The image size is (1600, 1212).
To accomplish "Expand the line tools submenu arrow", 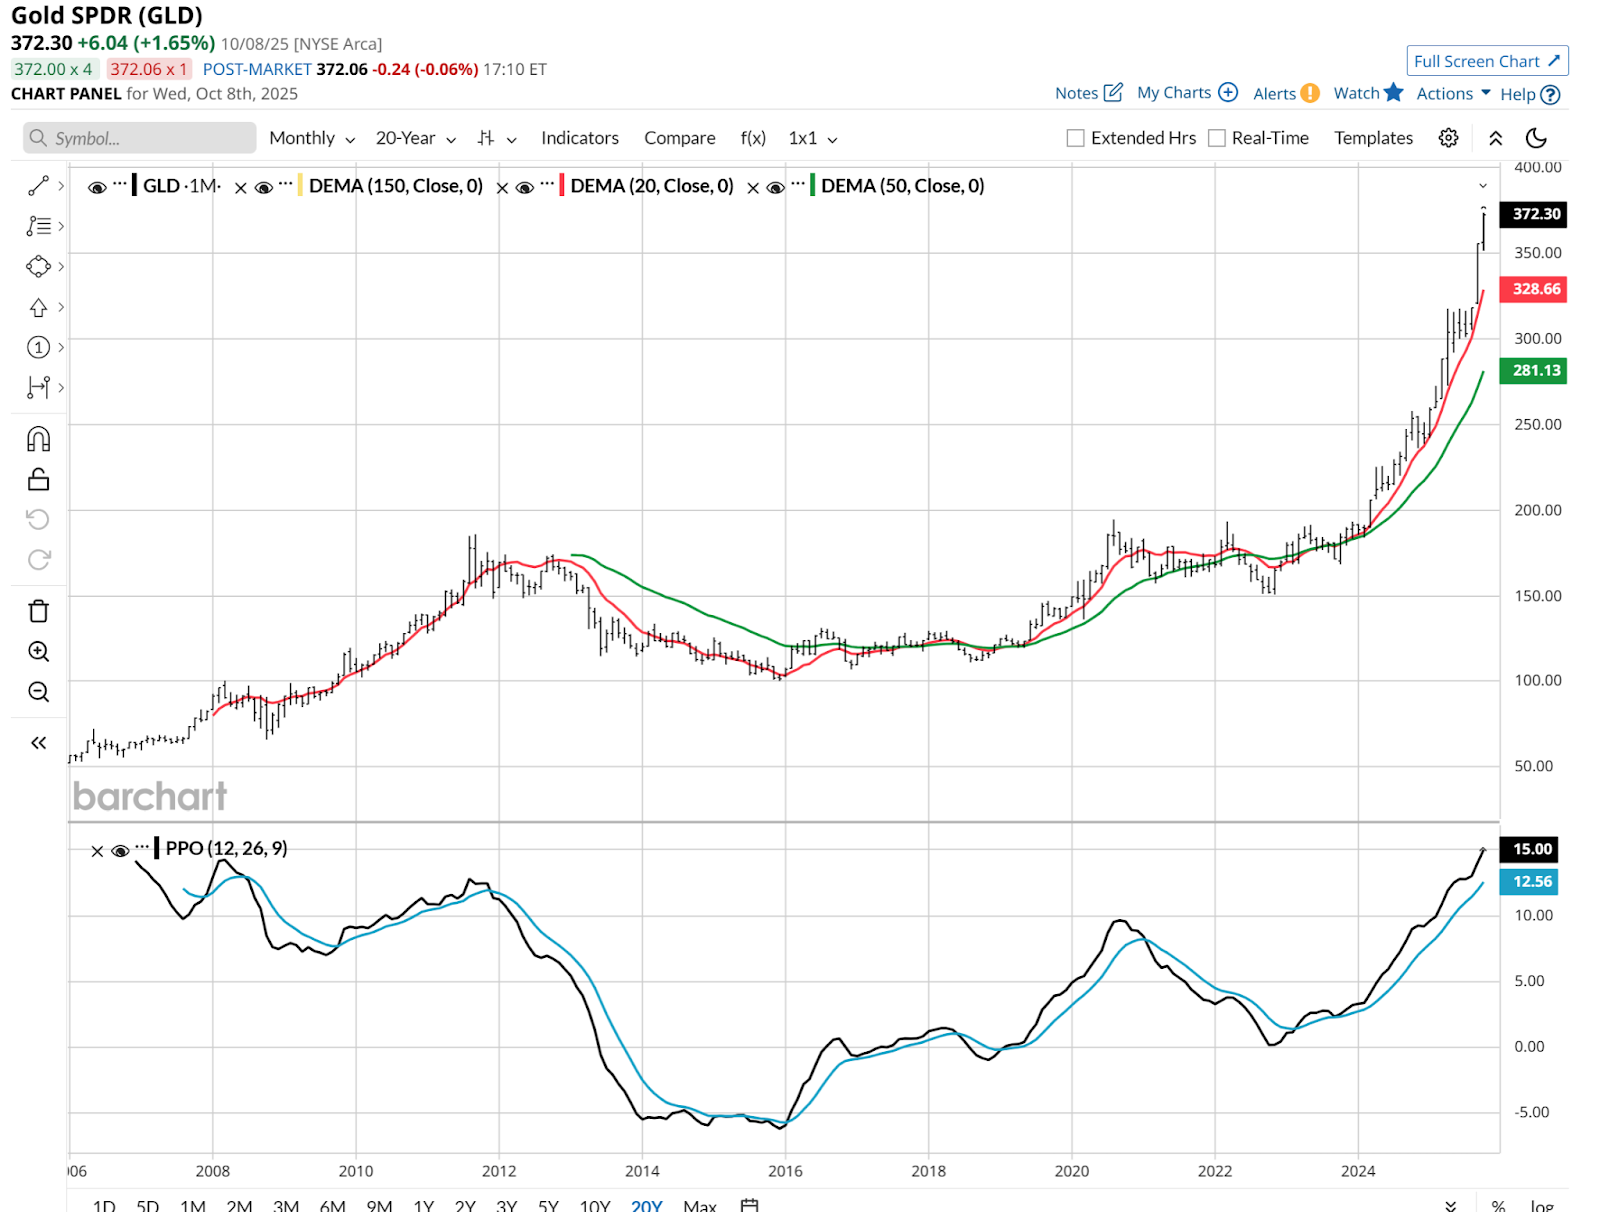I will (x=61, y=186).
